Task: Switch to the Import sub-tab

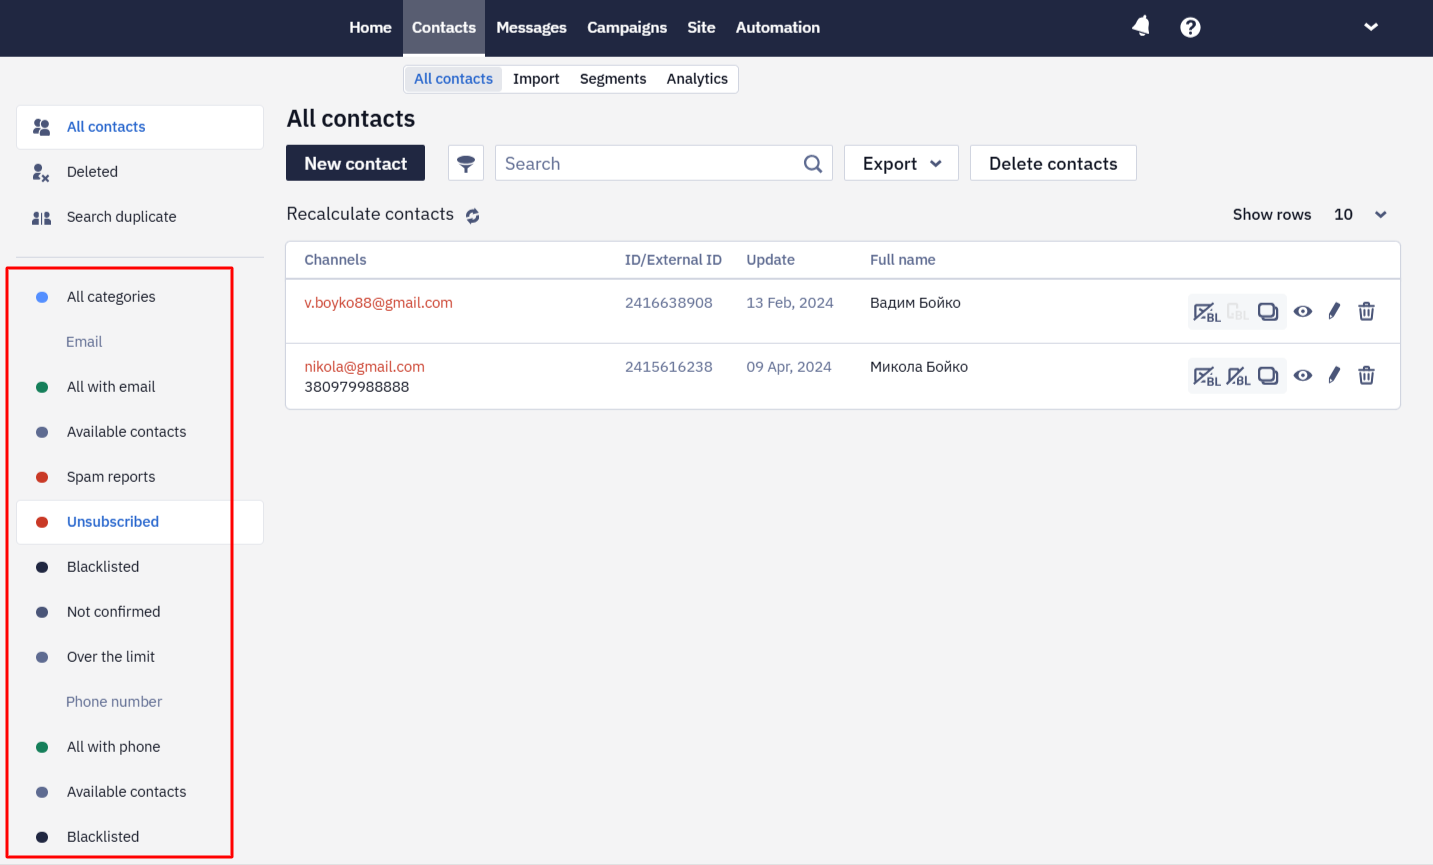Action: point(536,79)
